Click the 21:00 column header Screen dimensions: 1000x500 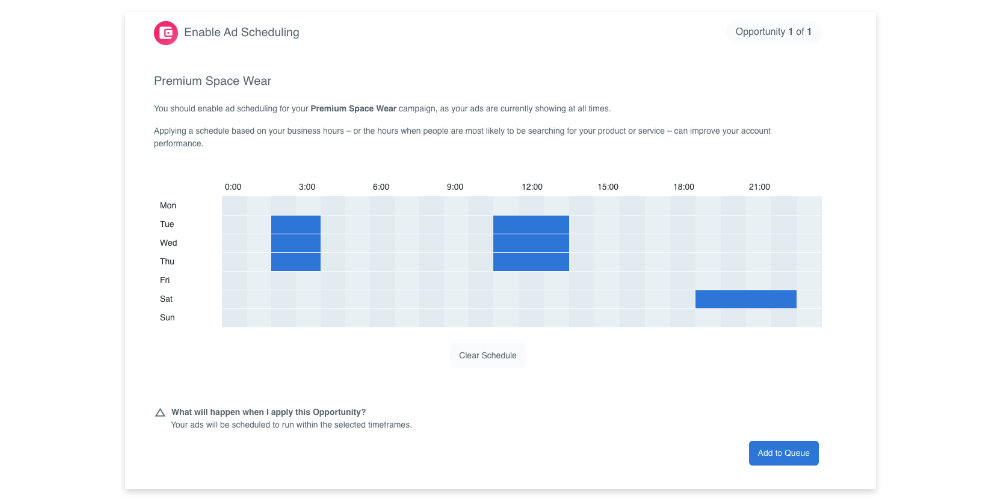[759, 187]
